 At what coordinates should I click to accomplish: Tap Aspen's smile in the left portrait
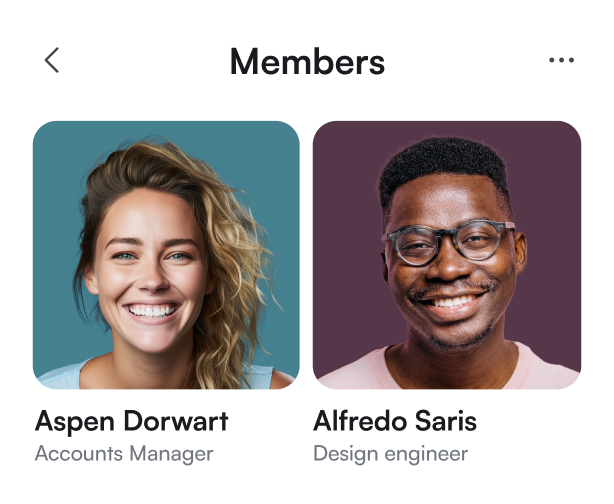tap(152, 311)
